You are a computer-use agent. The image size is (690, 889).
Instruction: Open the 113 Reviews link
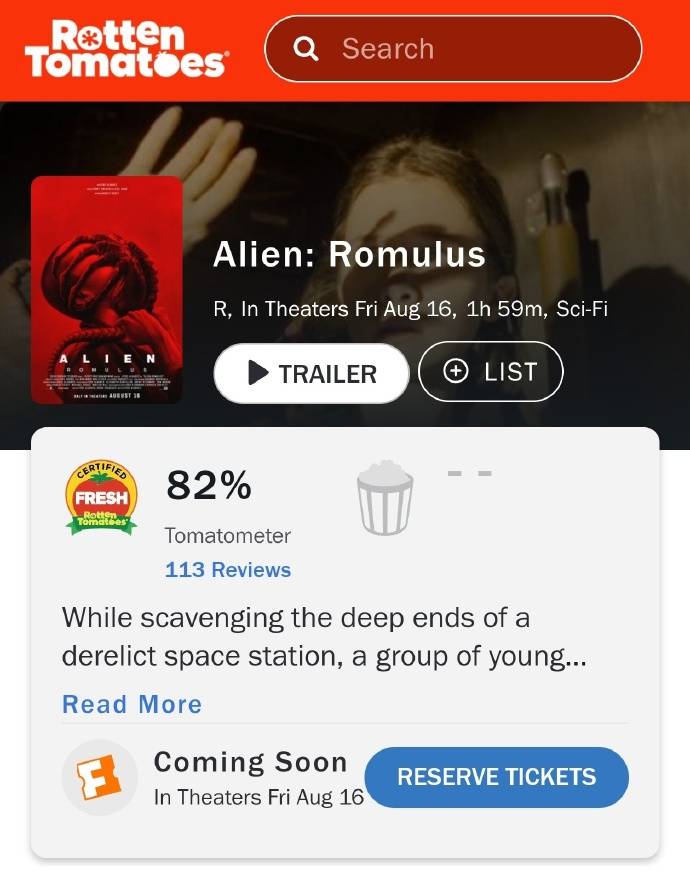(228, 569)
